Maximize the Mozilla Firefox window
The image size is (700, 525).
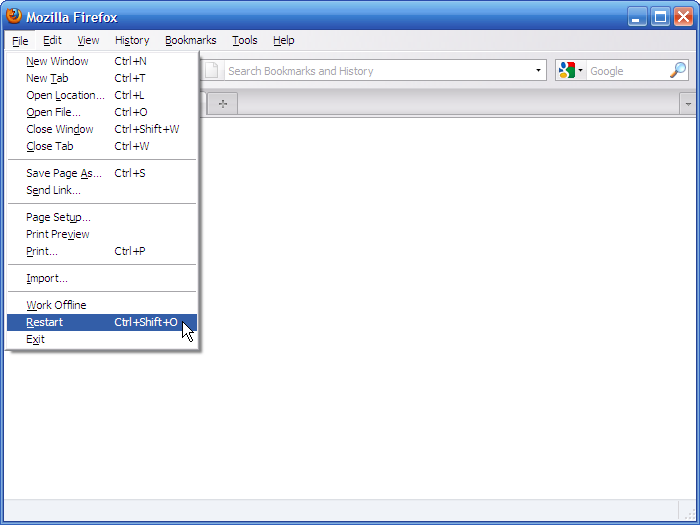tap(660, 17)
